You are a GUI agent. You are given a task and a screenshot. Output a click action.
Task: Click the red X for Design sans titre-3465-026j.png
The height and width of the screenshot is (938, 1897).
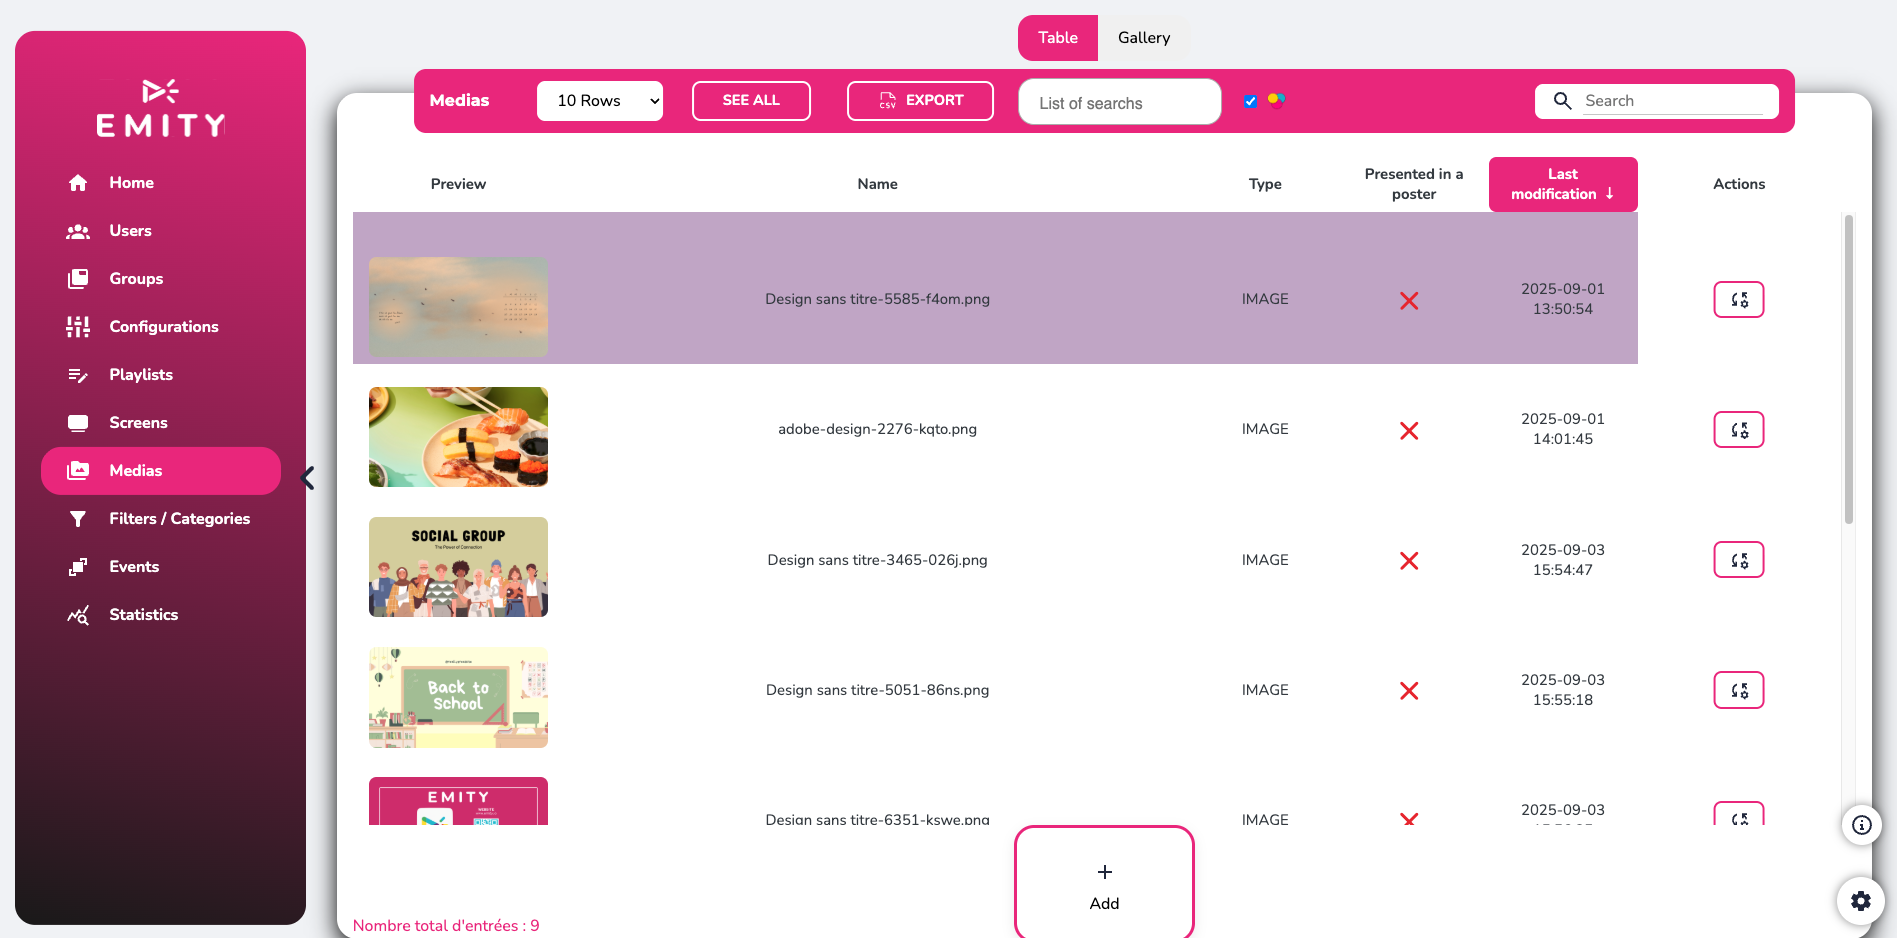[x=1409, y=561]
